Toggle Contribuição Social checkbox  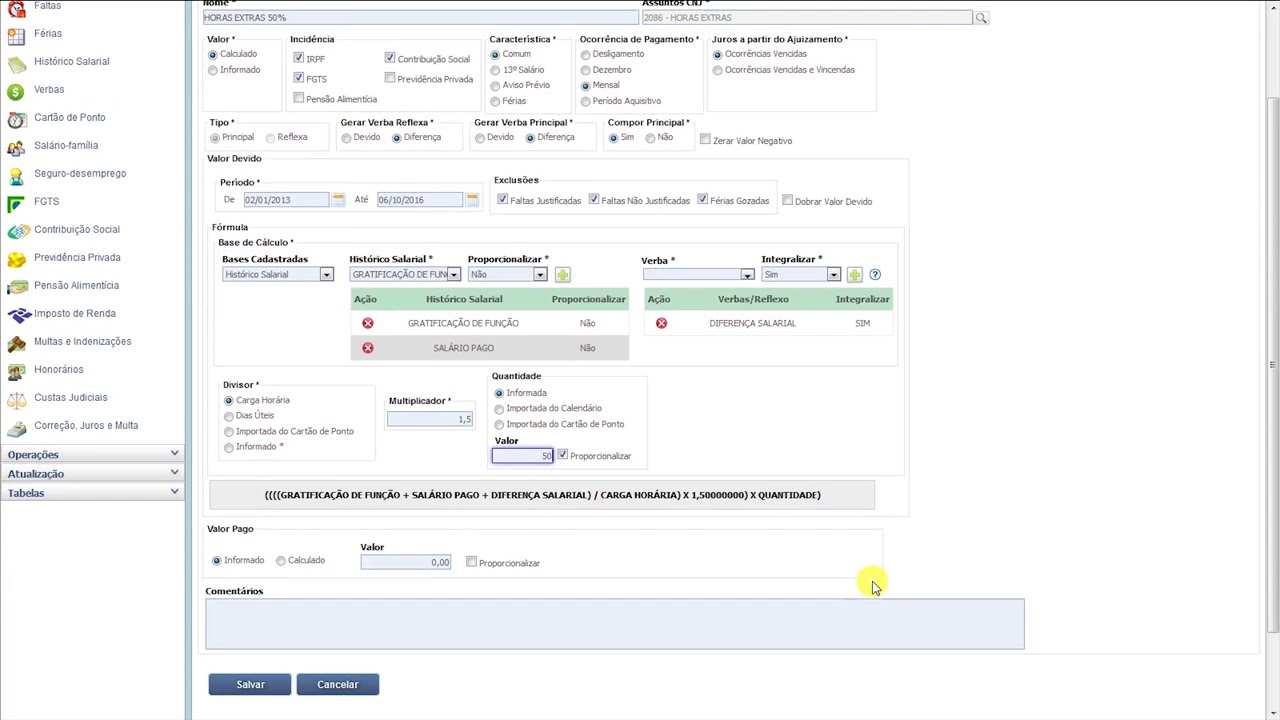tap(389, 58)
